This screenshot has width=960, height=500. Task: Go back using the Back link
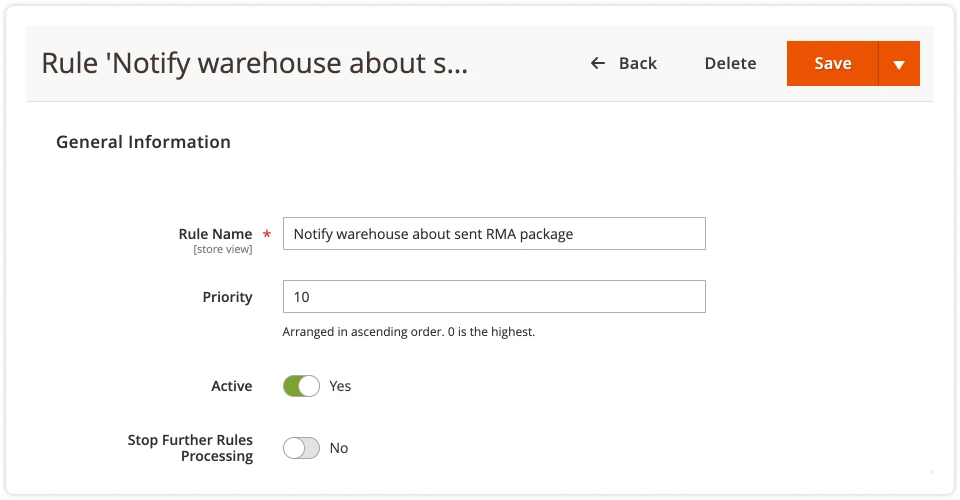click(637, 63)
